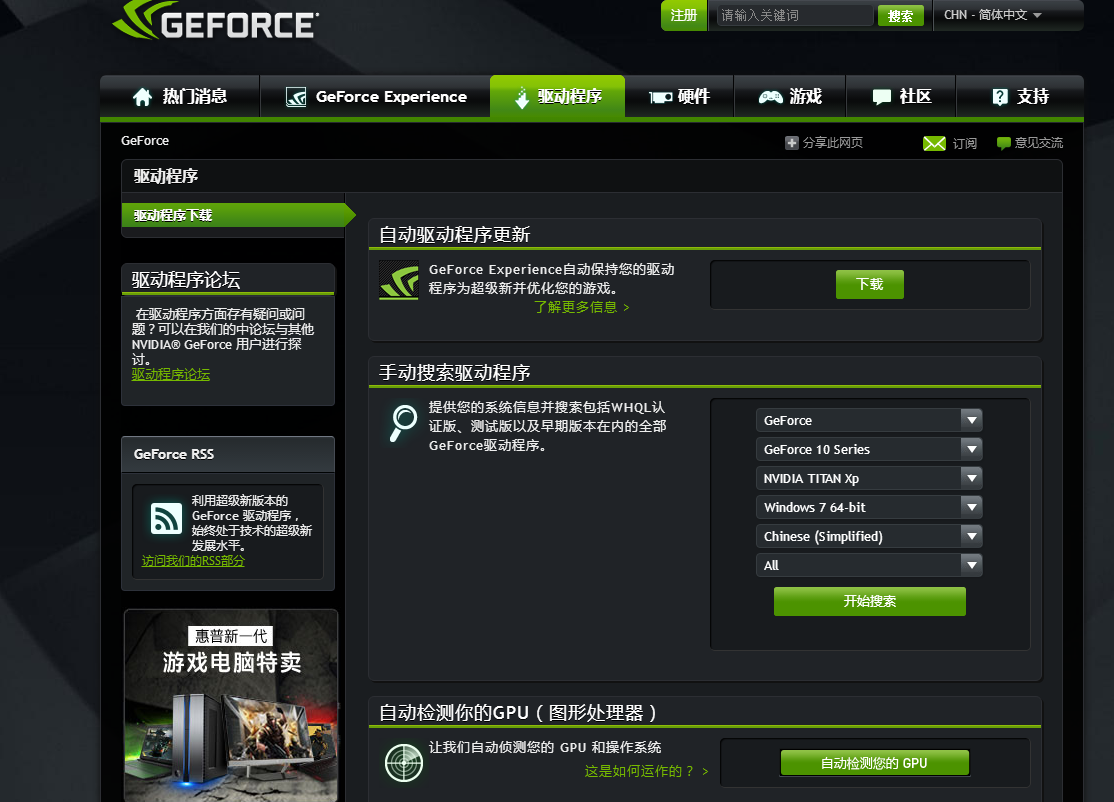Click the 分享此网页 link

(833, 143)
